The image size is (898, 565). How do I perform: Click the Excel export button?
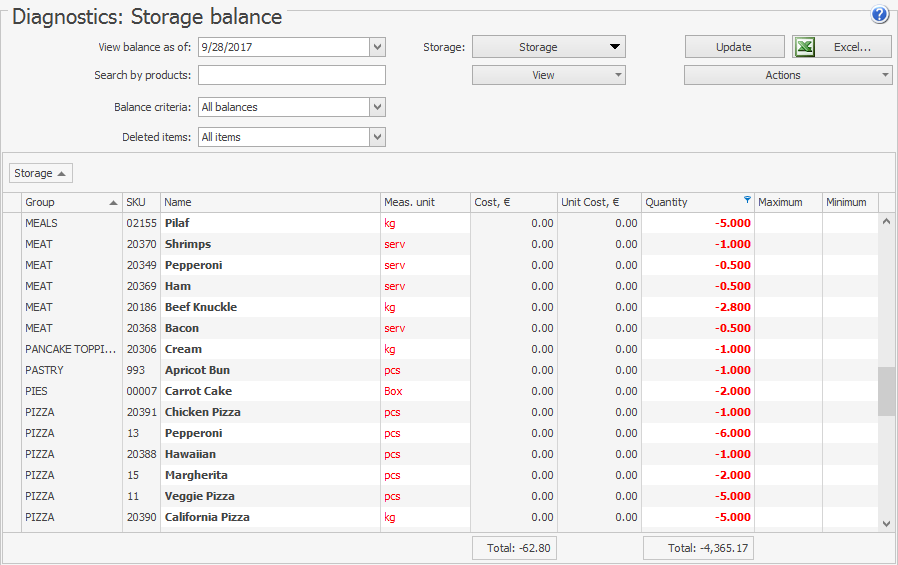[x=842, y=47]
